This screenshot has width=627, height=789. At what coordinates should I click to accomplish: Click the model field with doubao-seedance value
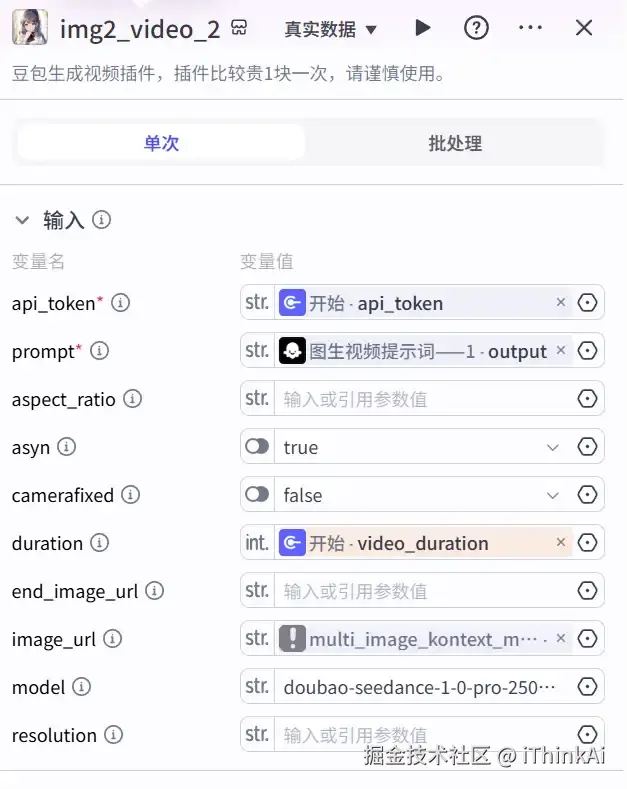[x=420, y=687]
